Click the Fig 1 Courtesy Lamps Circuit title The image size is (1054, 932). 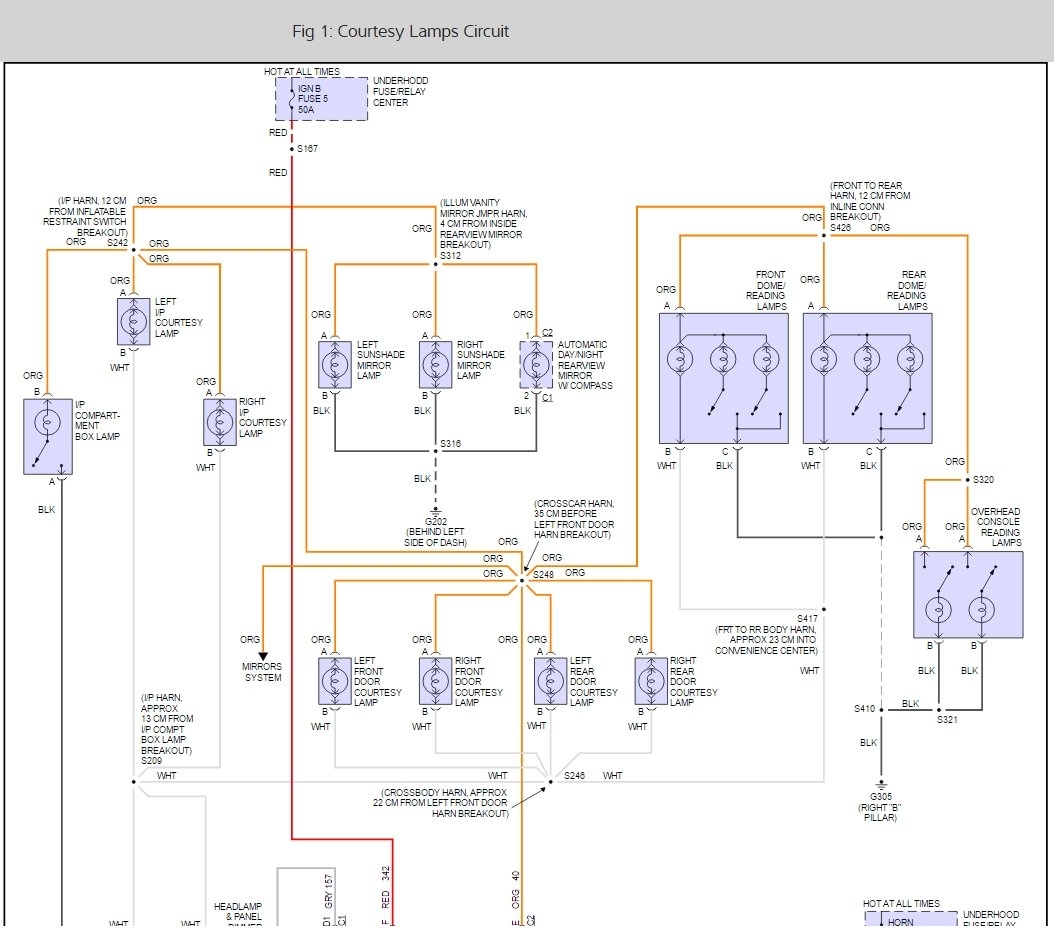[x=400, y=31]
